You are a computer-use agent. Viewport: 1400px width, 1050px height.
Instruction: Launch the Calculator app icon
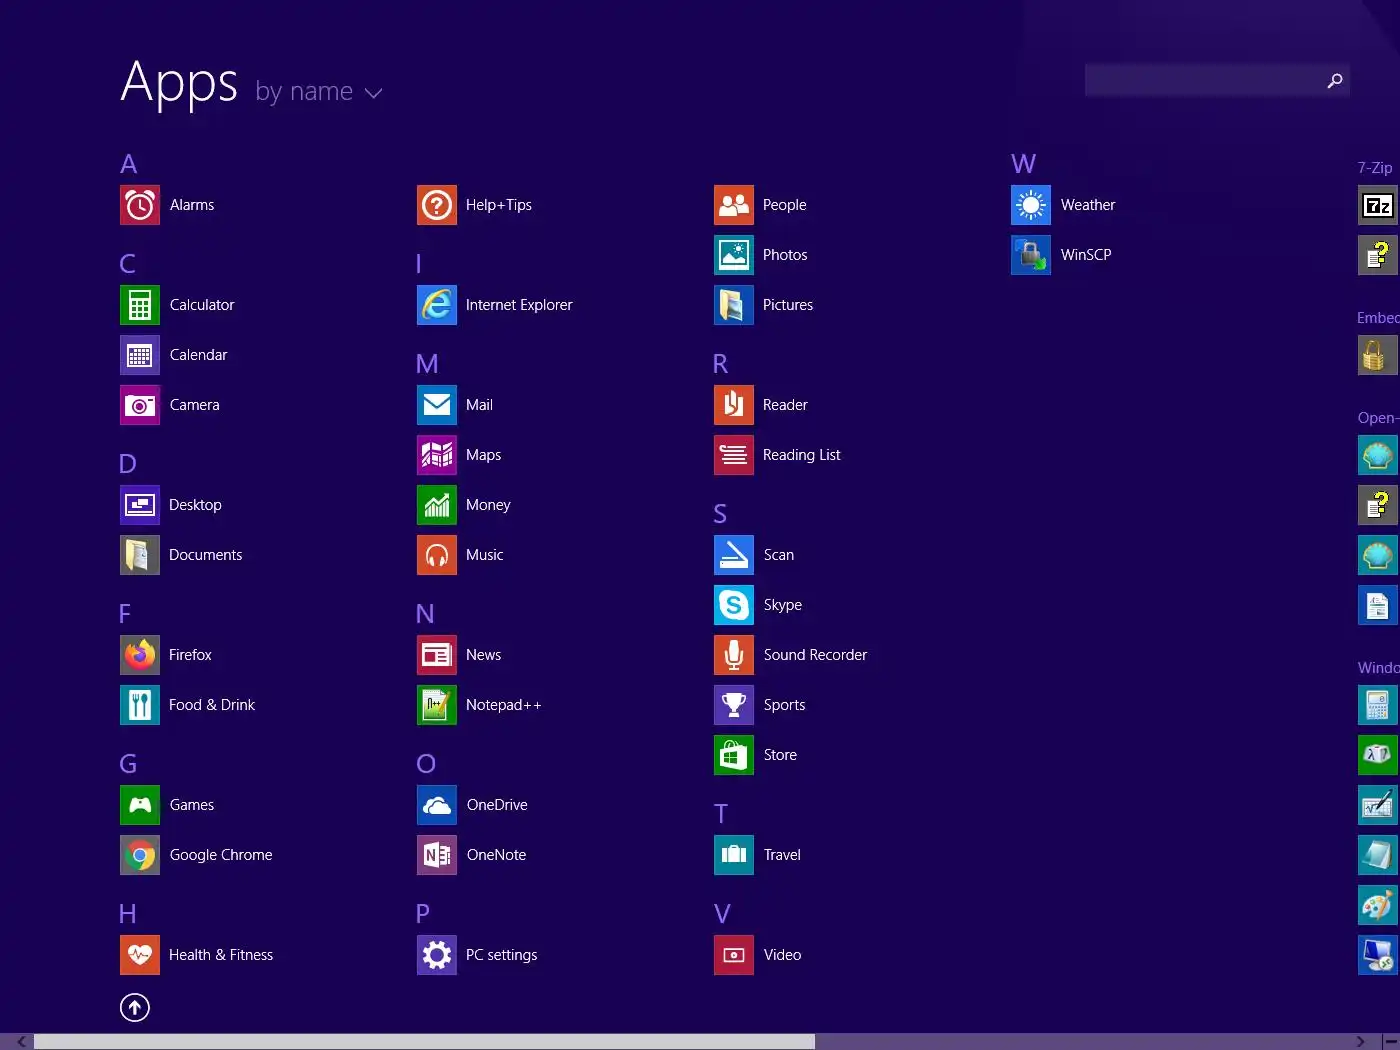click(x=140, y=305)
